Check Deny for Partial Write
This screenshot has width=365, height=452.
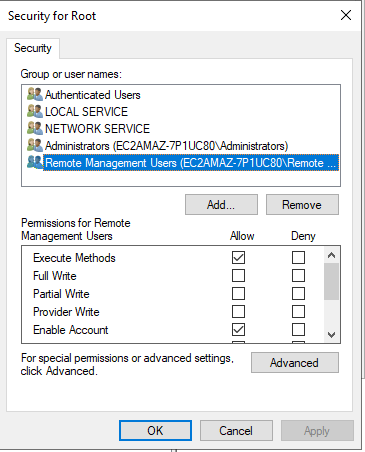(x=298, y=294)
